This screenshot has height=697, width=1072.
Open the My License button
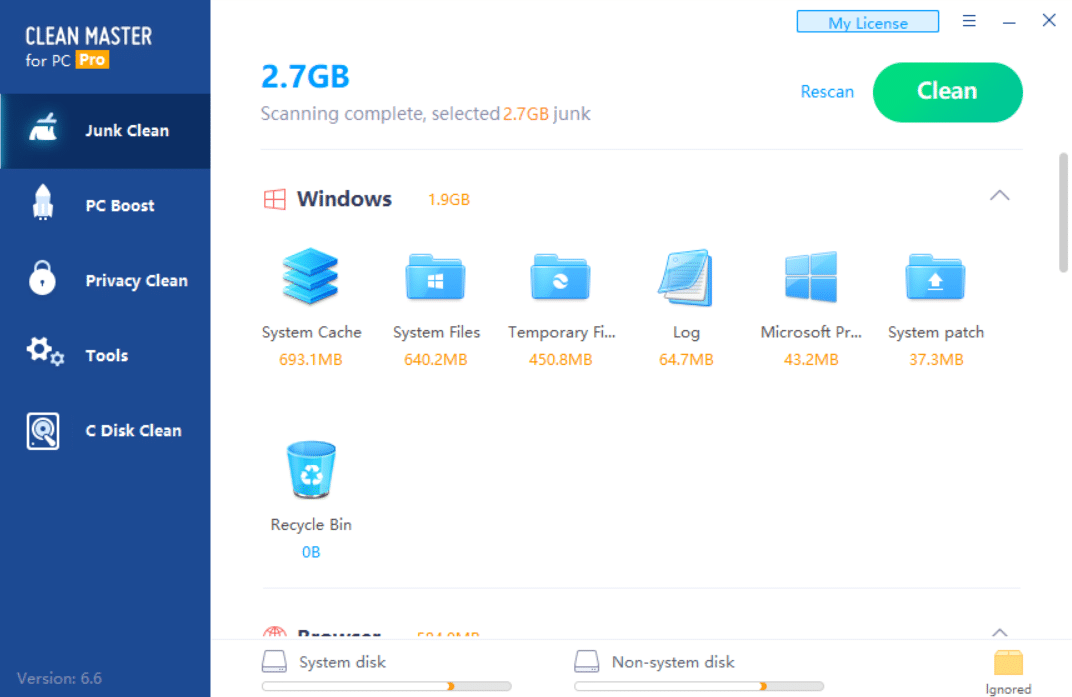pyautogui.click(x=868, y=22)
